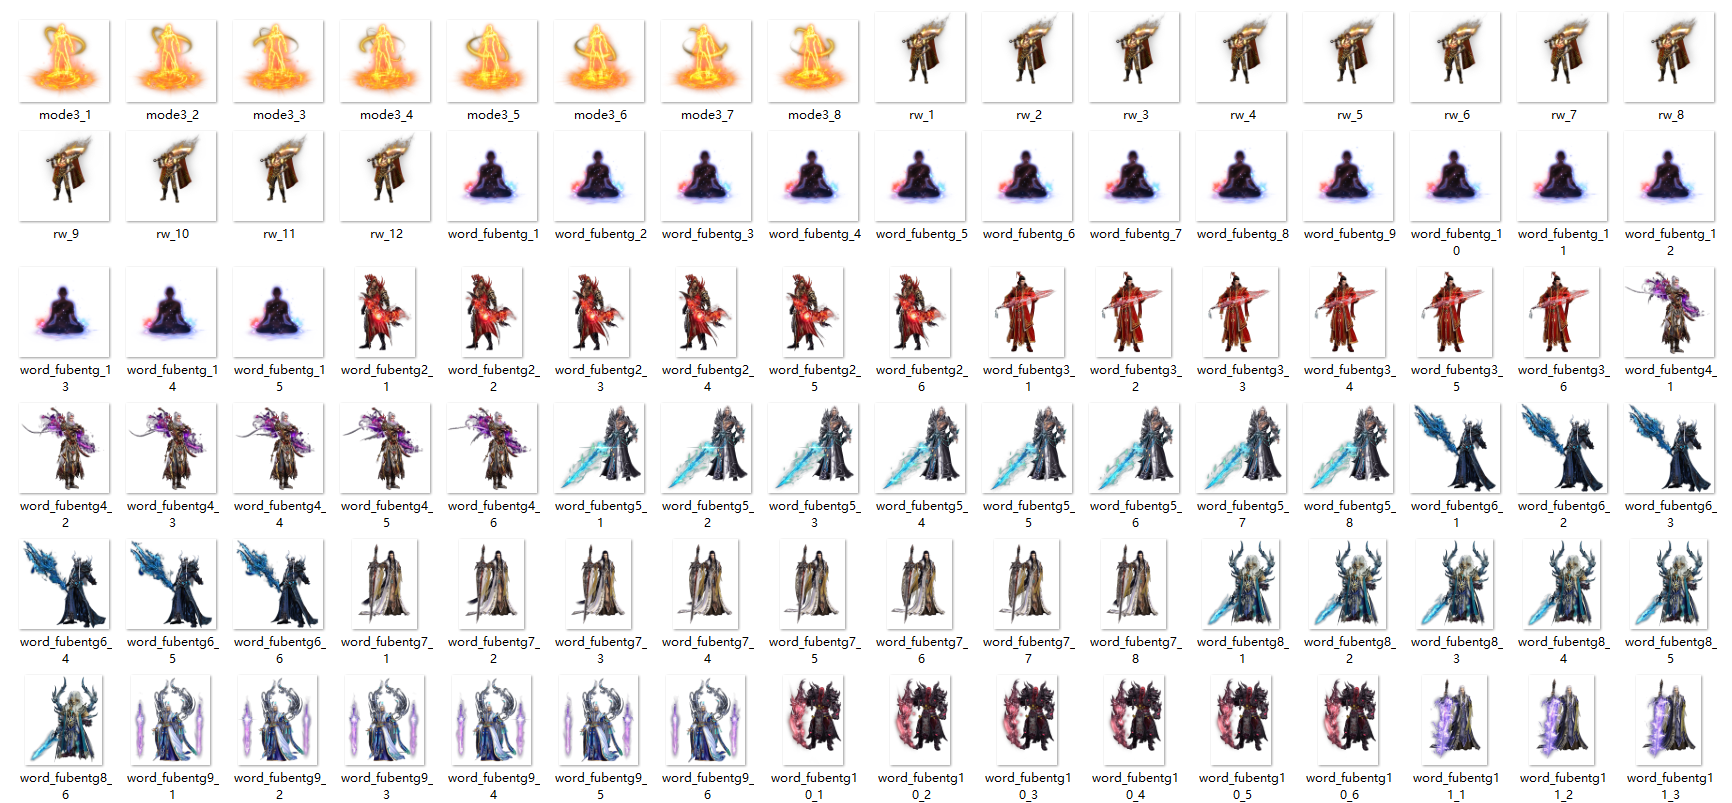Click the file name rw_9
The image size is (1732, 803).
pyautogui.click(x=65, y=234)
